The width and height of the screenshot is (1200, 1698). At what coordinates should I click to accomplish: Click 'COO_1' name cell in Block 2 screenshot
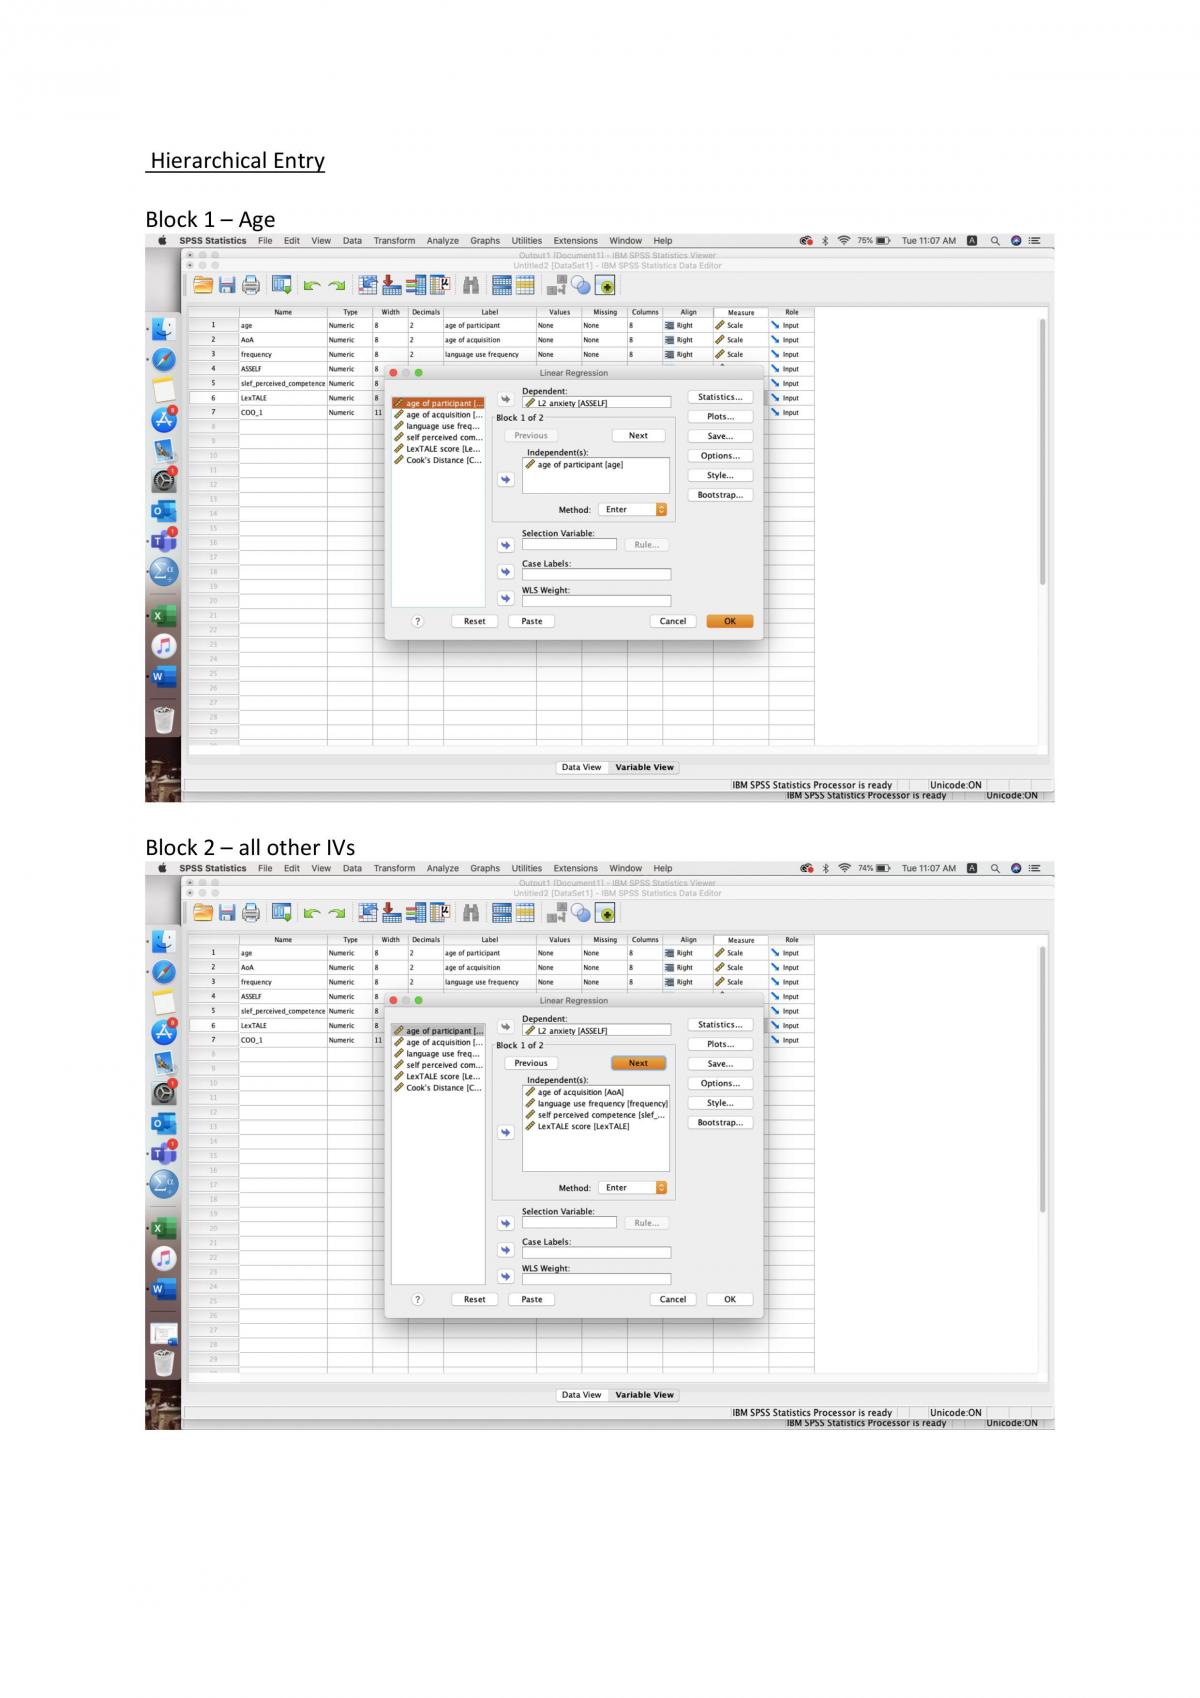[x=283, y=1040]
